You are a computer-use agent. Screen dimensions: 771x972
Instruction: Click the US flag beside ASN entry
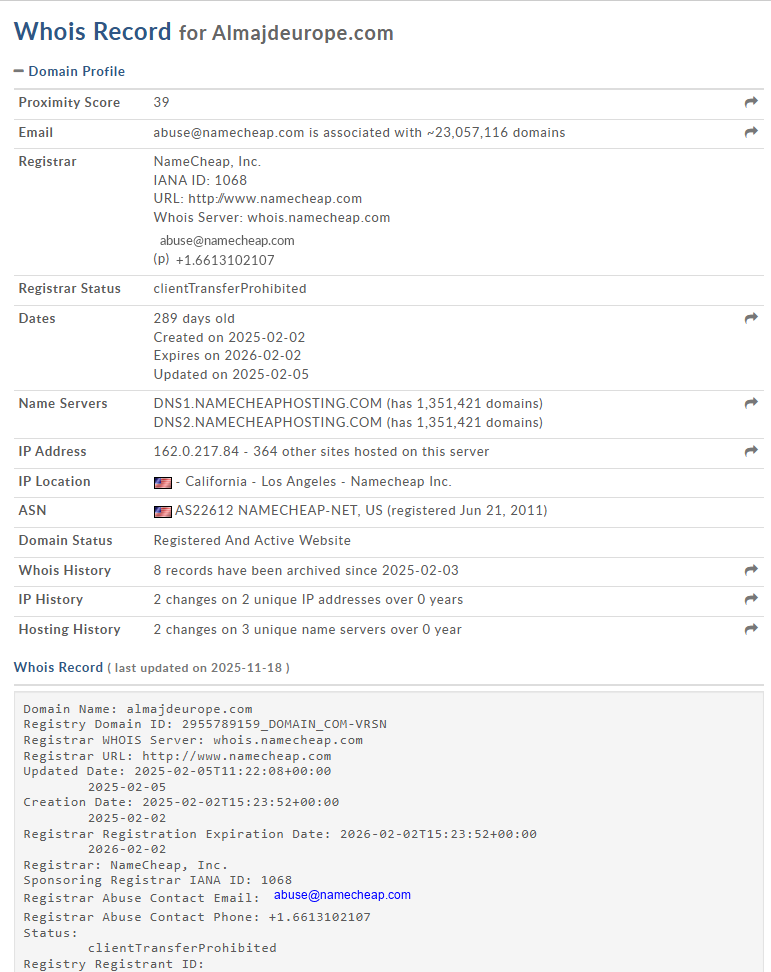pyautogui.click(x=163, y=511)
